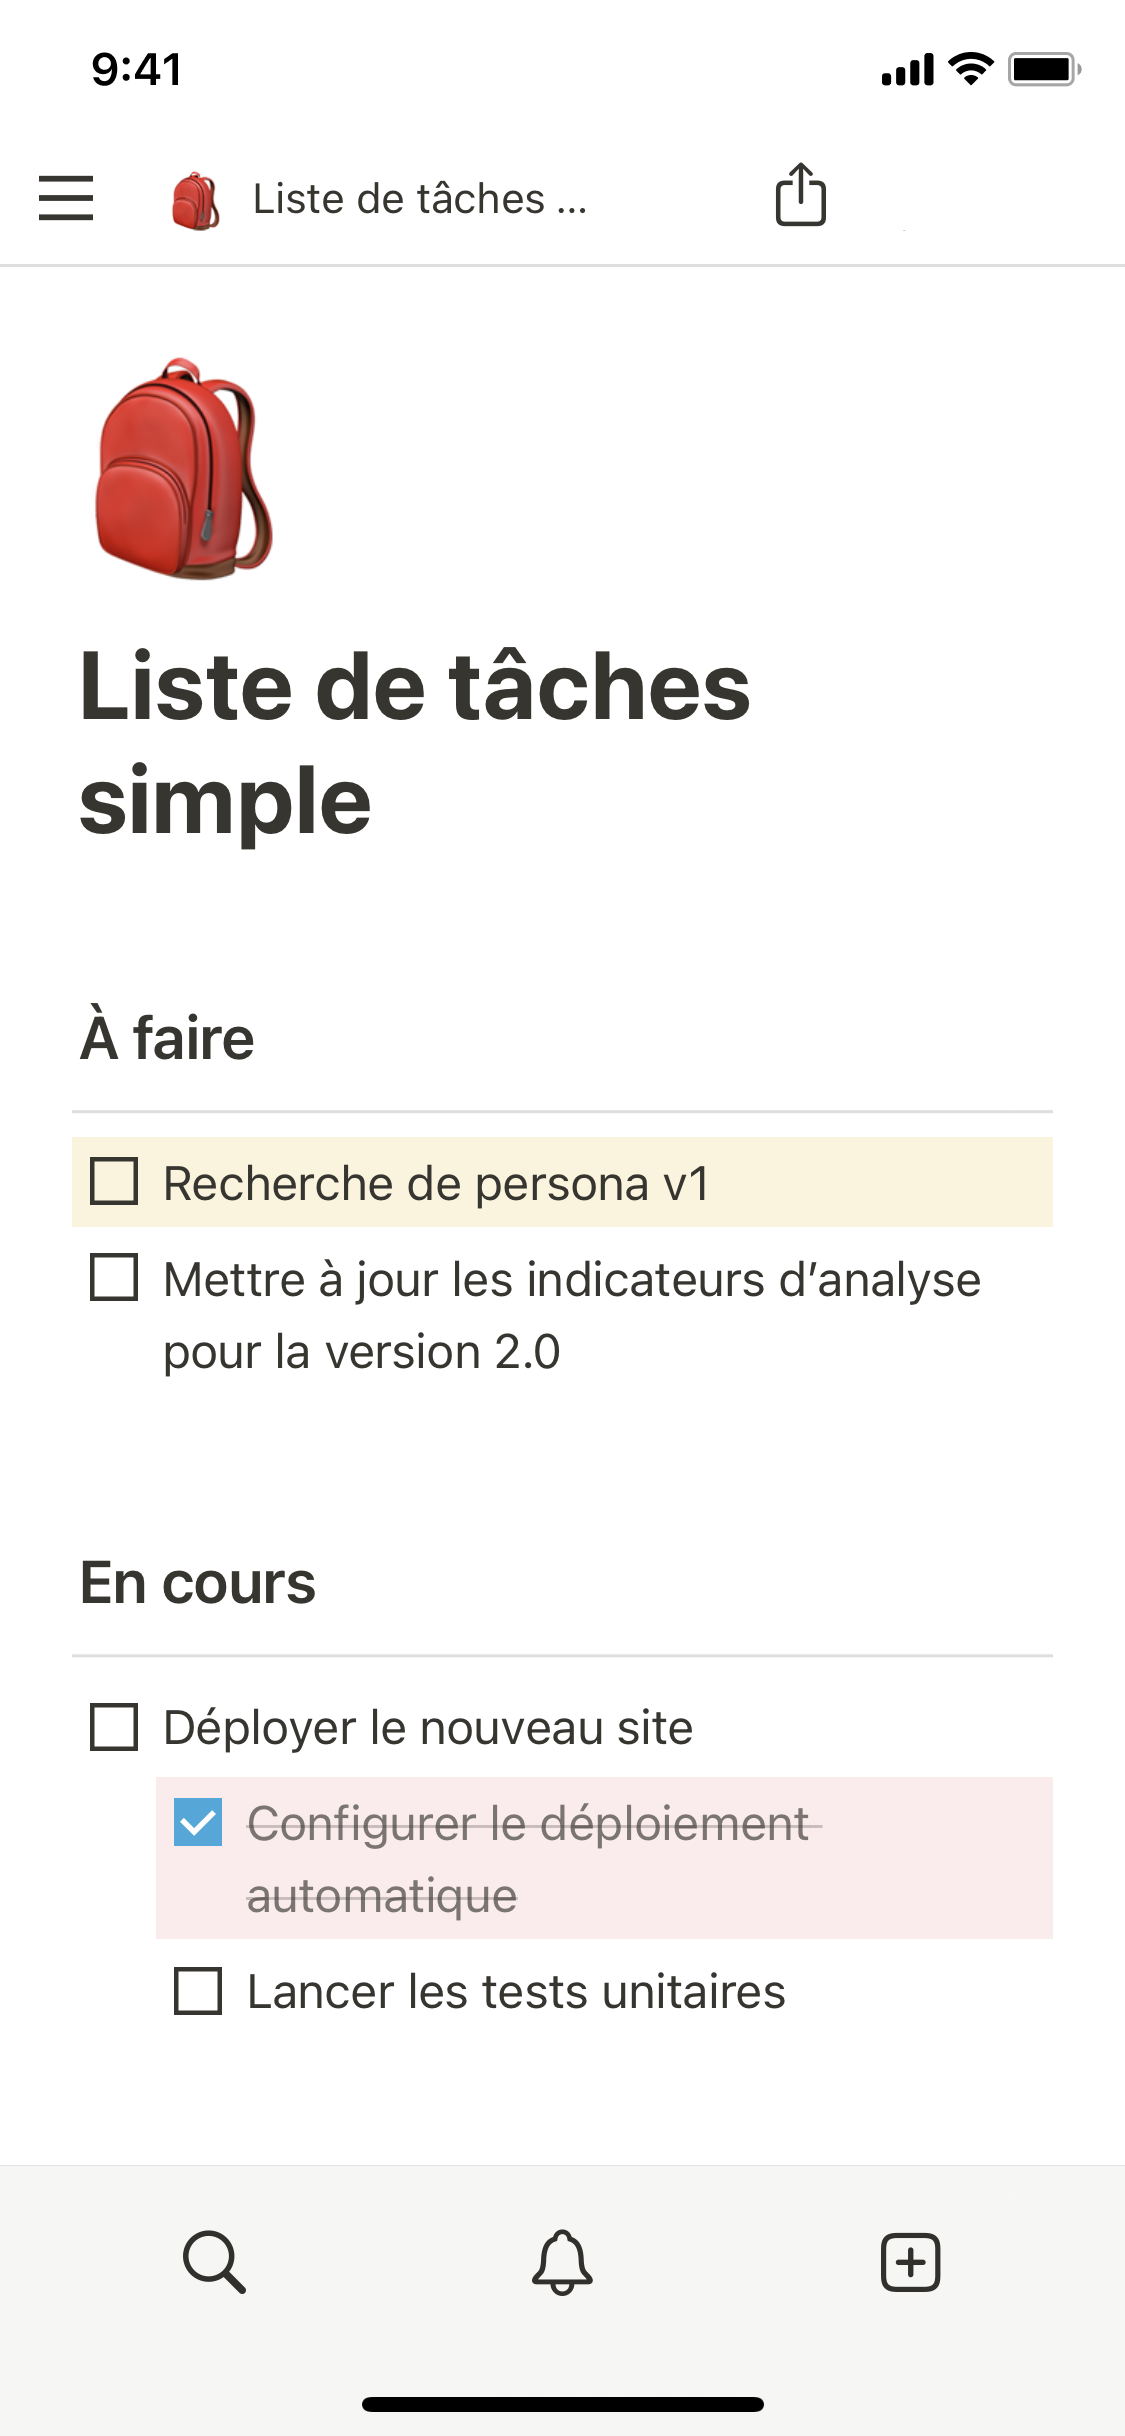1125x2436 pixels.
Task: Tap the yellow highlighted Recherche de persona text
Action: coord(436,1184)
